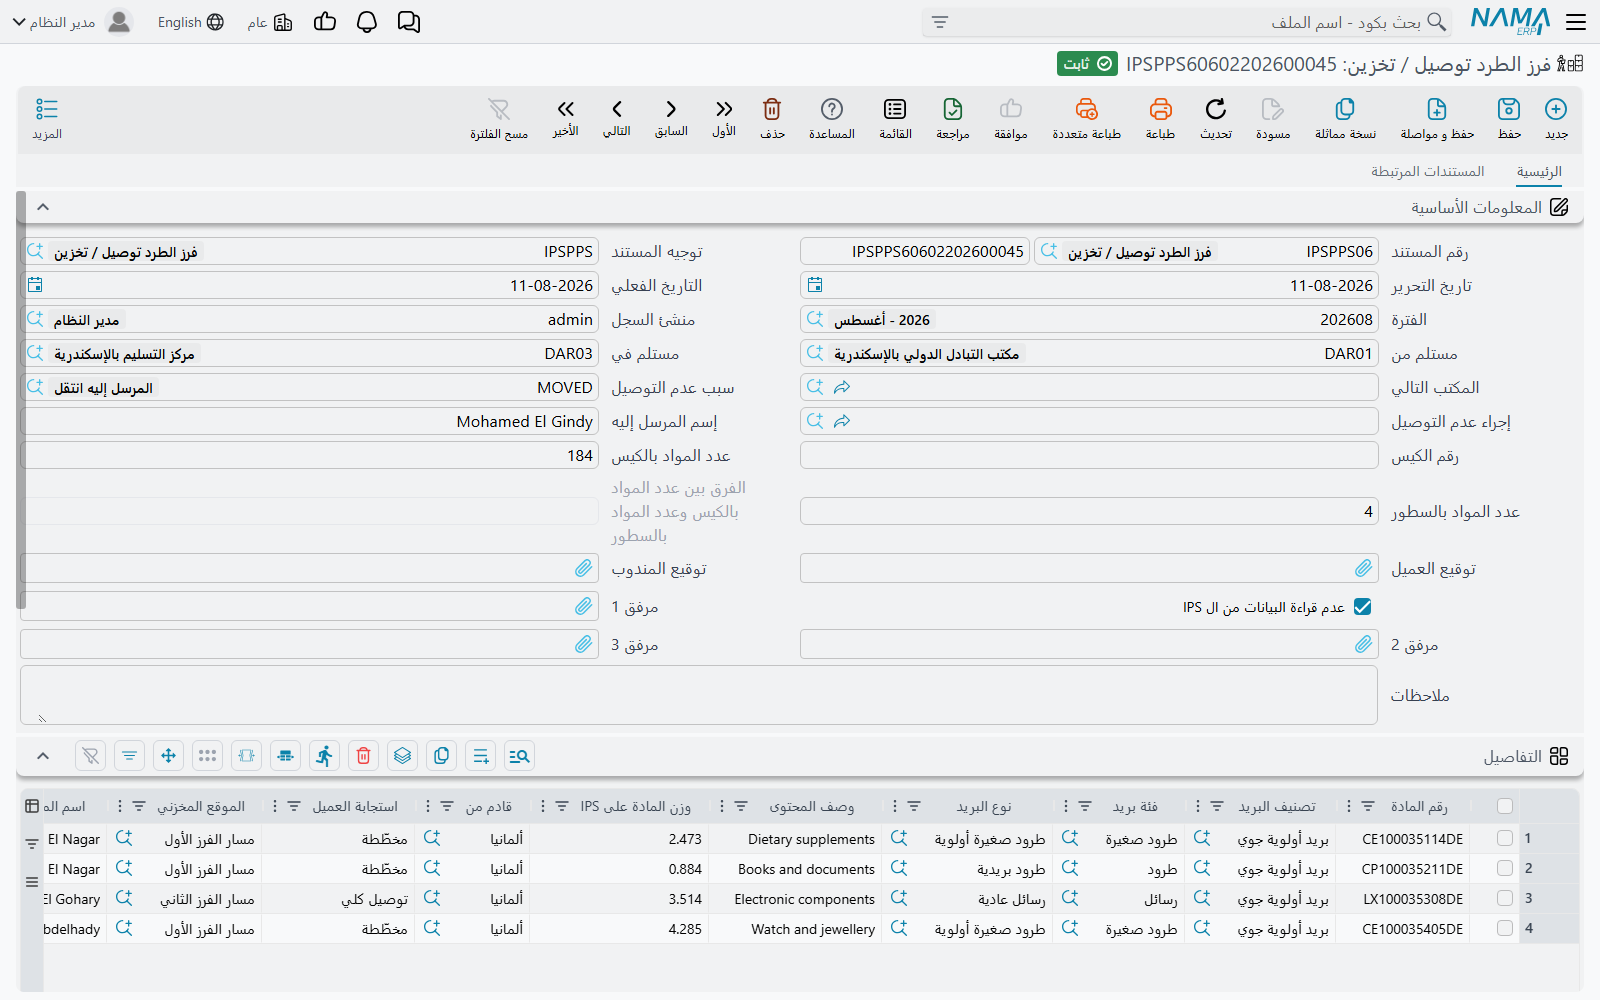
Task: Click the General (عام) button in header
Action: pos(270,22)
